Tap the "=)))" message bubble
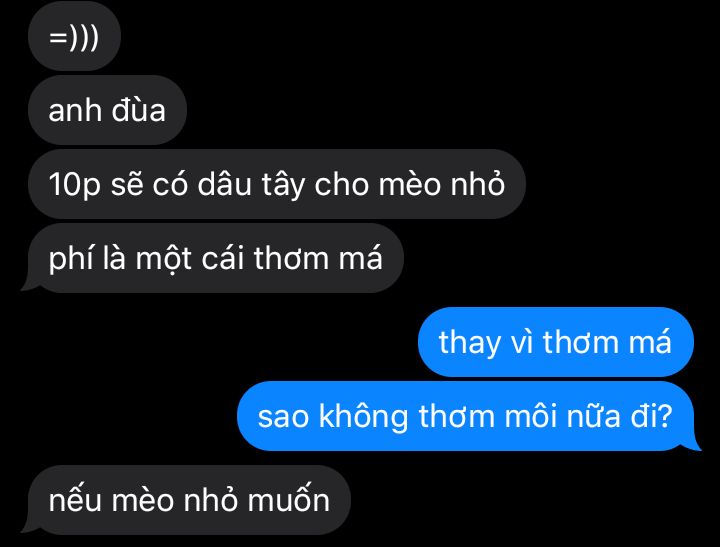The height and width of the screenshot is (547, 720). pyautogui.click(x=74, y=36)
